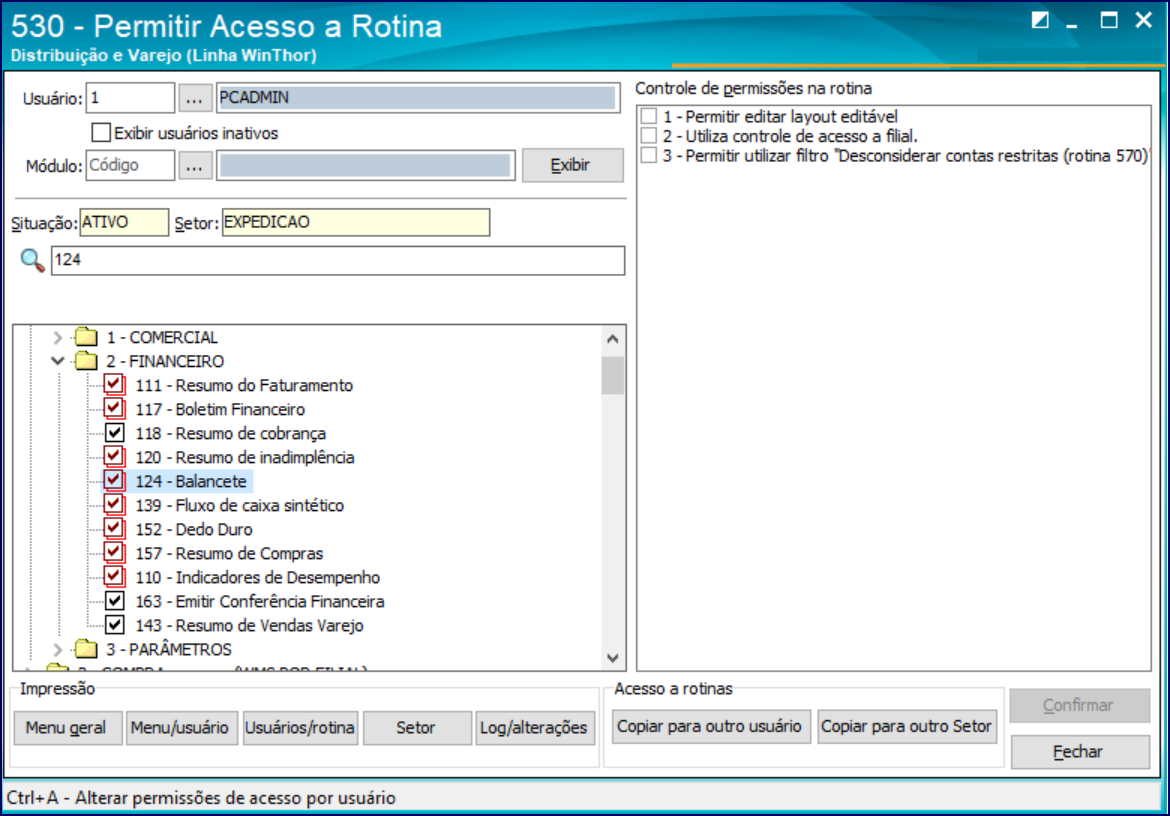Viewport: 1170px width, 816px height.
Task: Click scrollbar up arrow in routine tree
Action: click(613, 339)
